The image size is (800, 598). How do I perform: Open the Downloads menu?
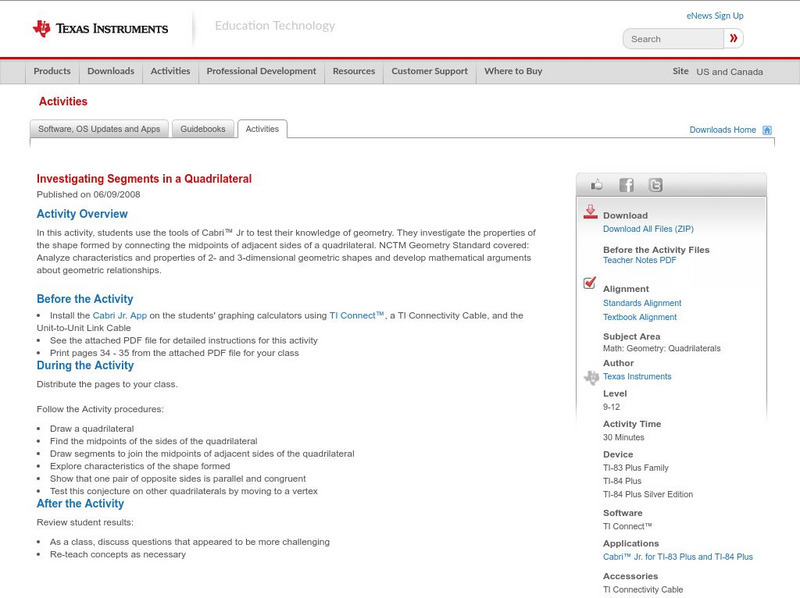[x=111, y=71]
